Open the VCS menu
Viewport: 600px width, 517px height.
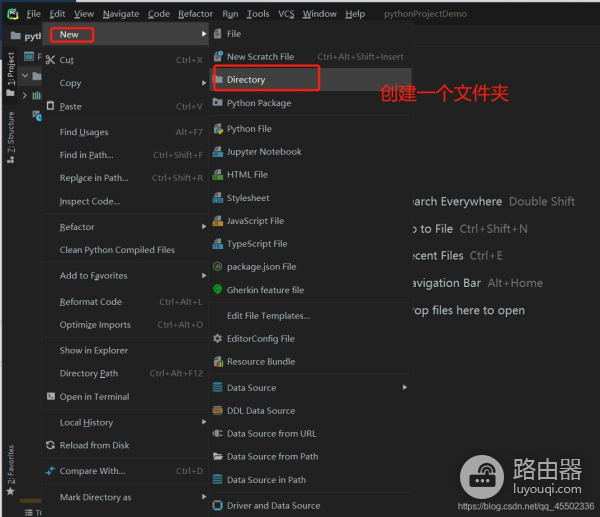point(286,14)
